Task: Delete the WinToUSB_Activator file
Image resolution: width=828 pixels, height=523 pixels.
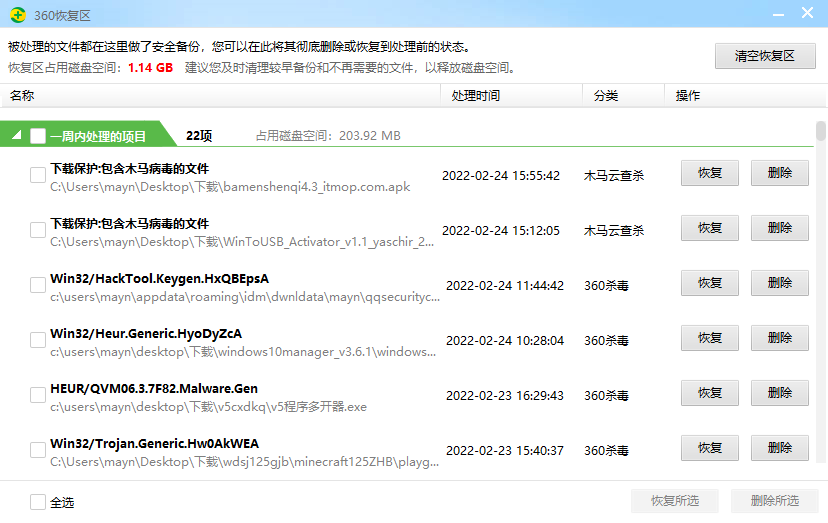Action: 780,228
